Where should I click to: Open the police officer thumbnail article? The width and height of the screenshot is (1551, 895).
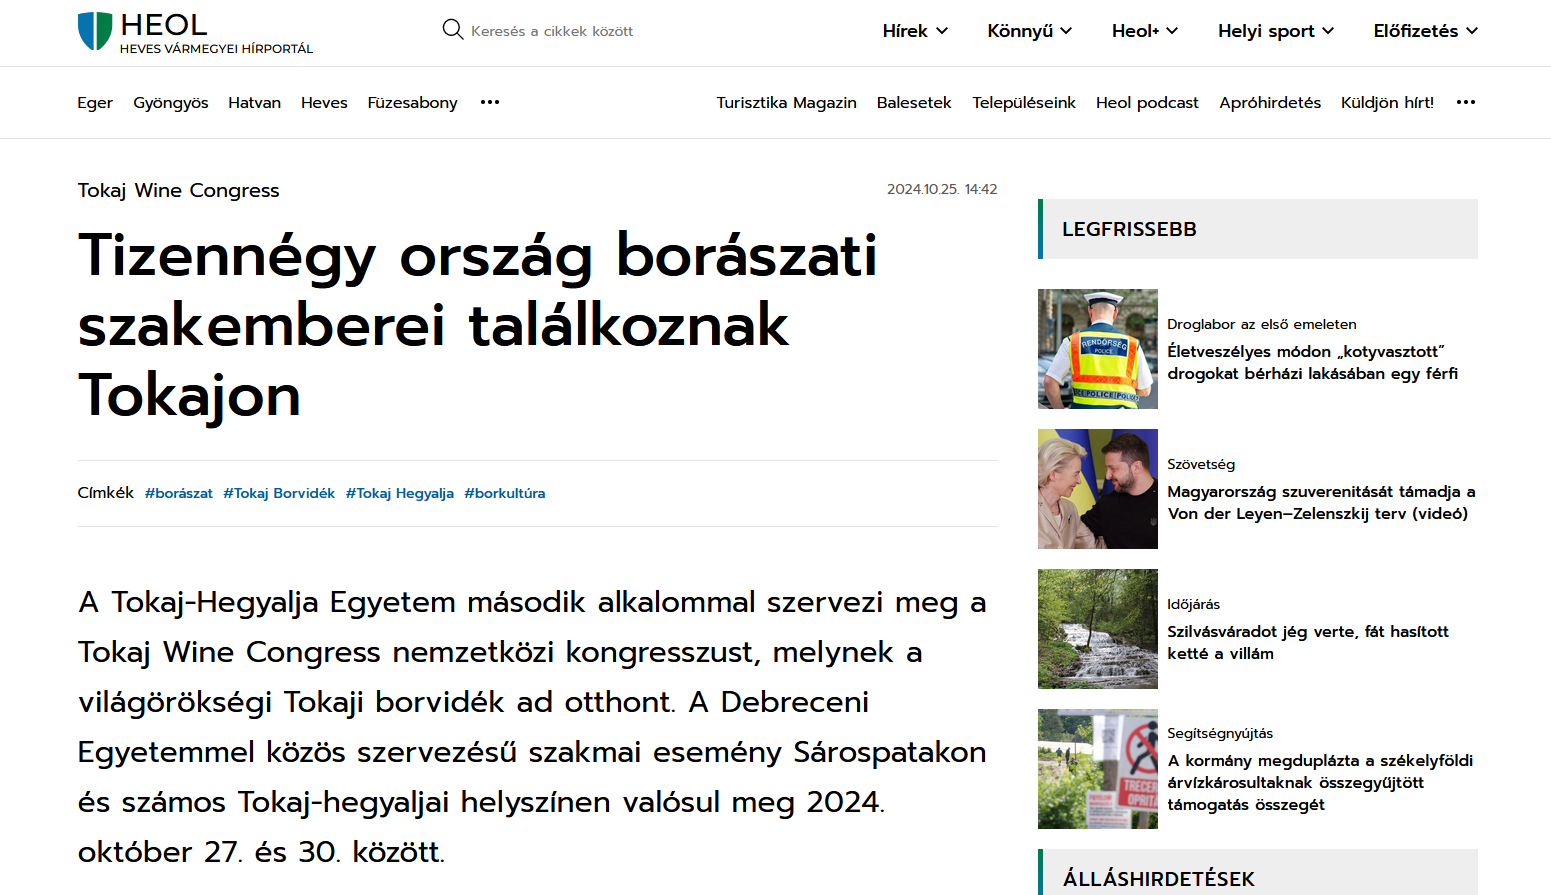click(x=1098, y=349)
